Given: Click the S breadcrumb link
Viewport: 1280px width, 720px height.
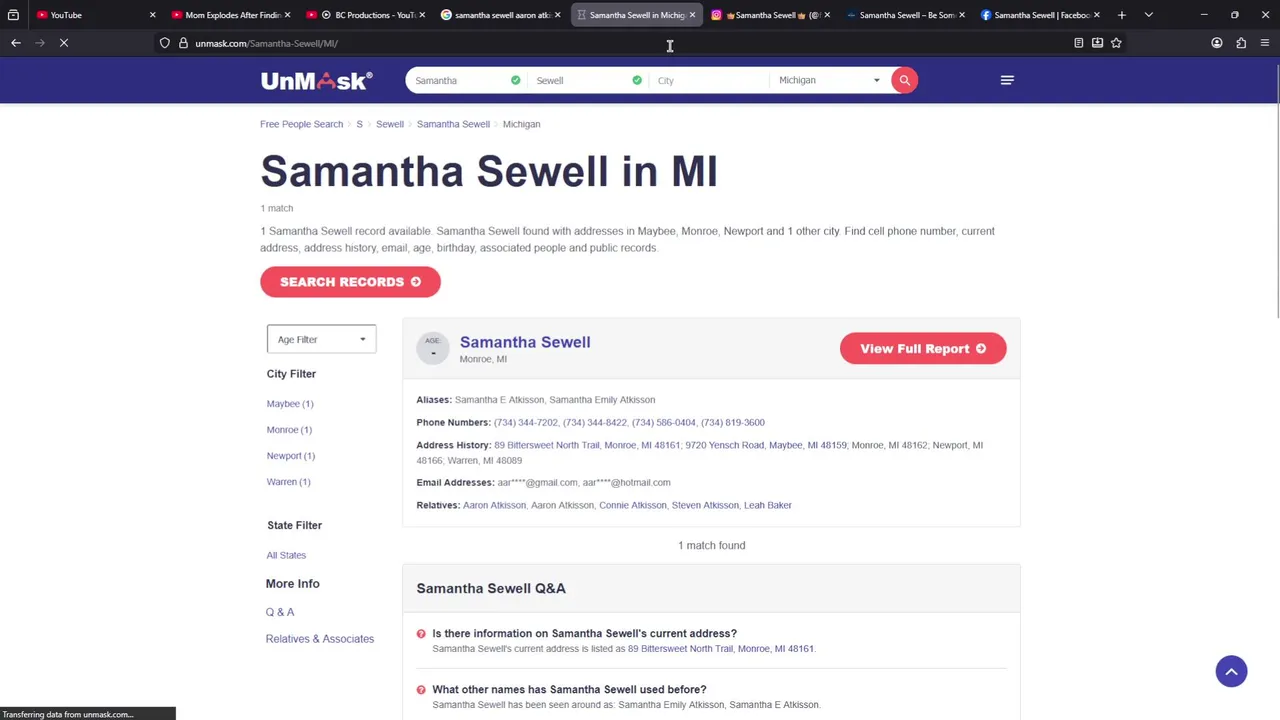Looking at the screenshot, I should pos(359,124).
